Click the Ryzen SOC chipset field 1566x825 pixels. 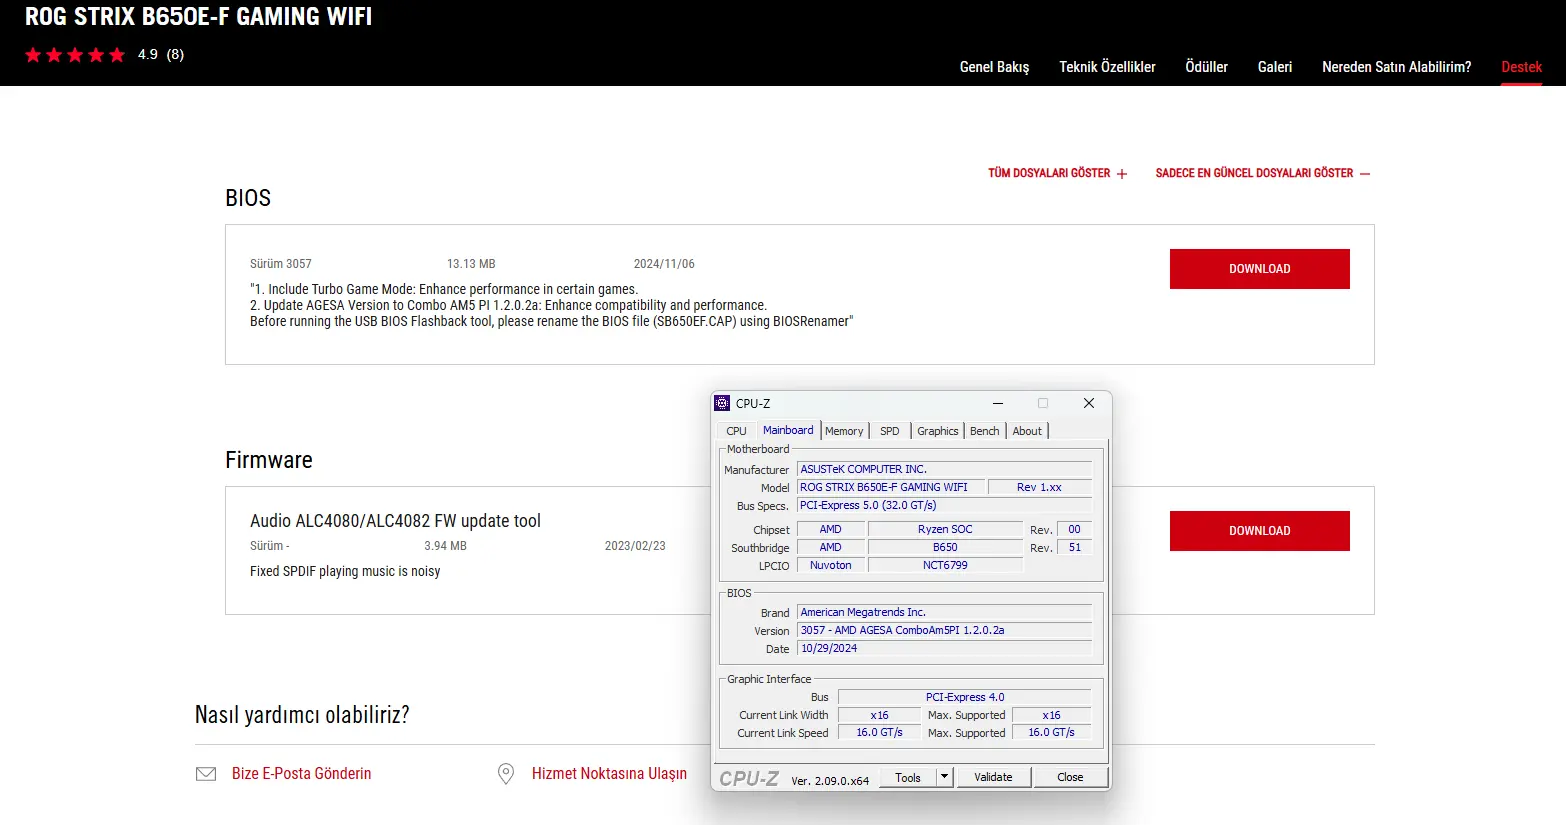click(945, 529)
